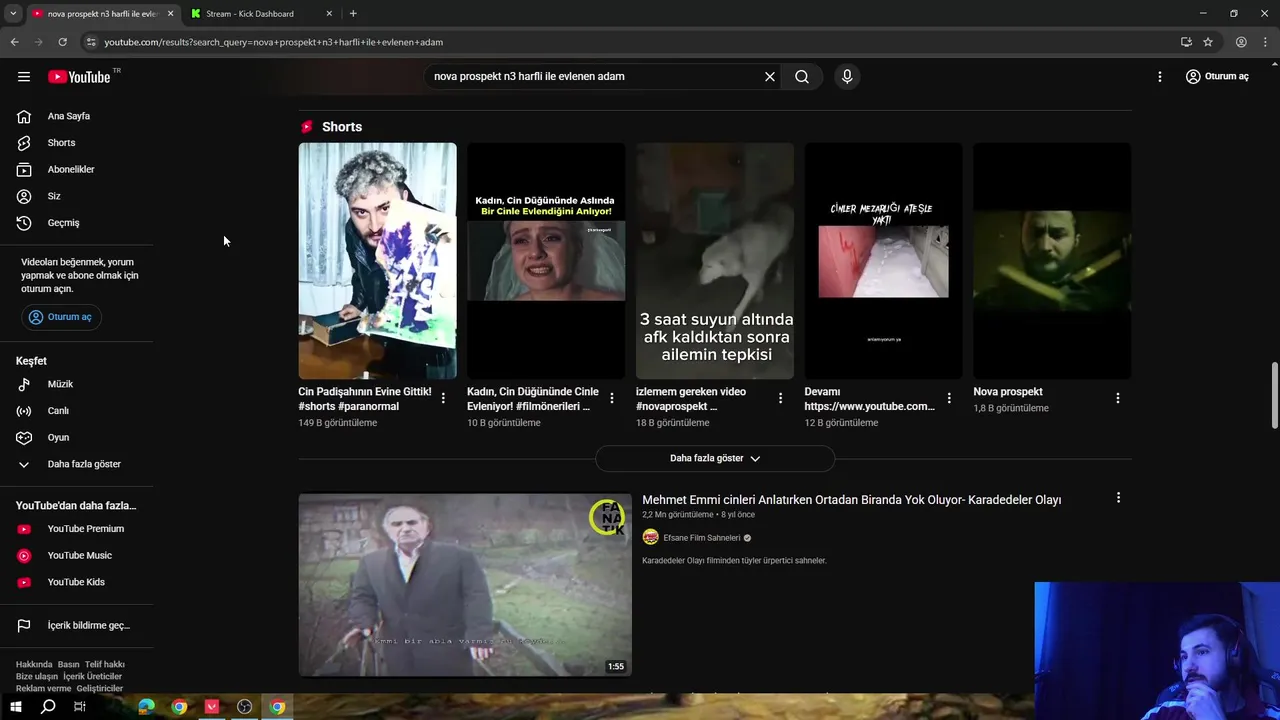This screenshot has width=1280, height=720.
Task: Expand Shorts shelf with Daha fazla göster
Action: click(x=715, y=458)
